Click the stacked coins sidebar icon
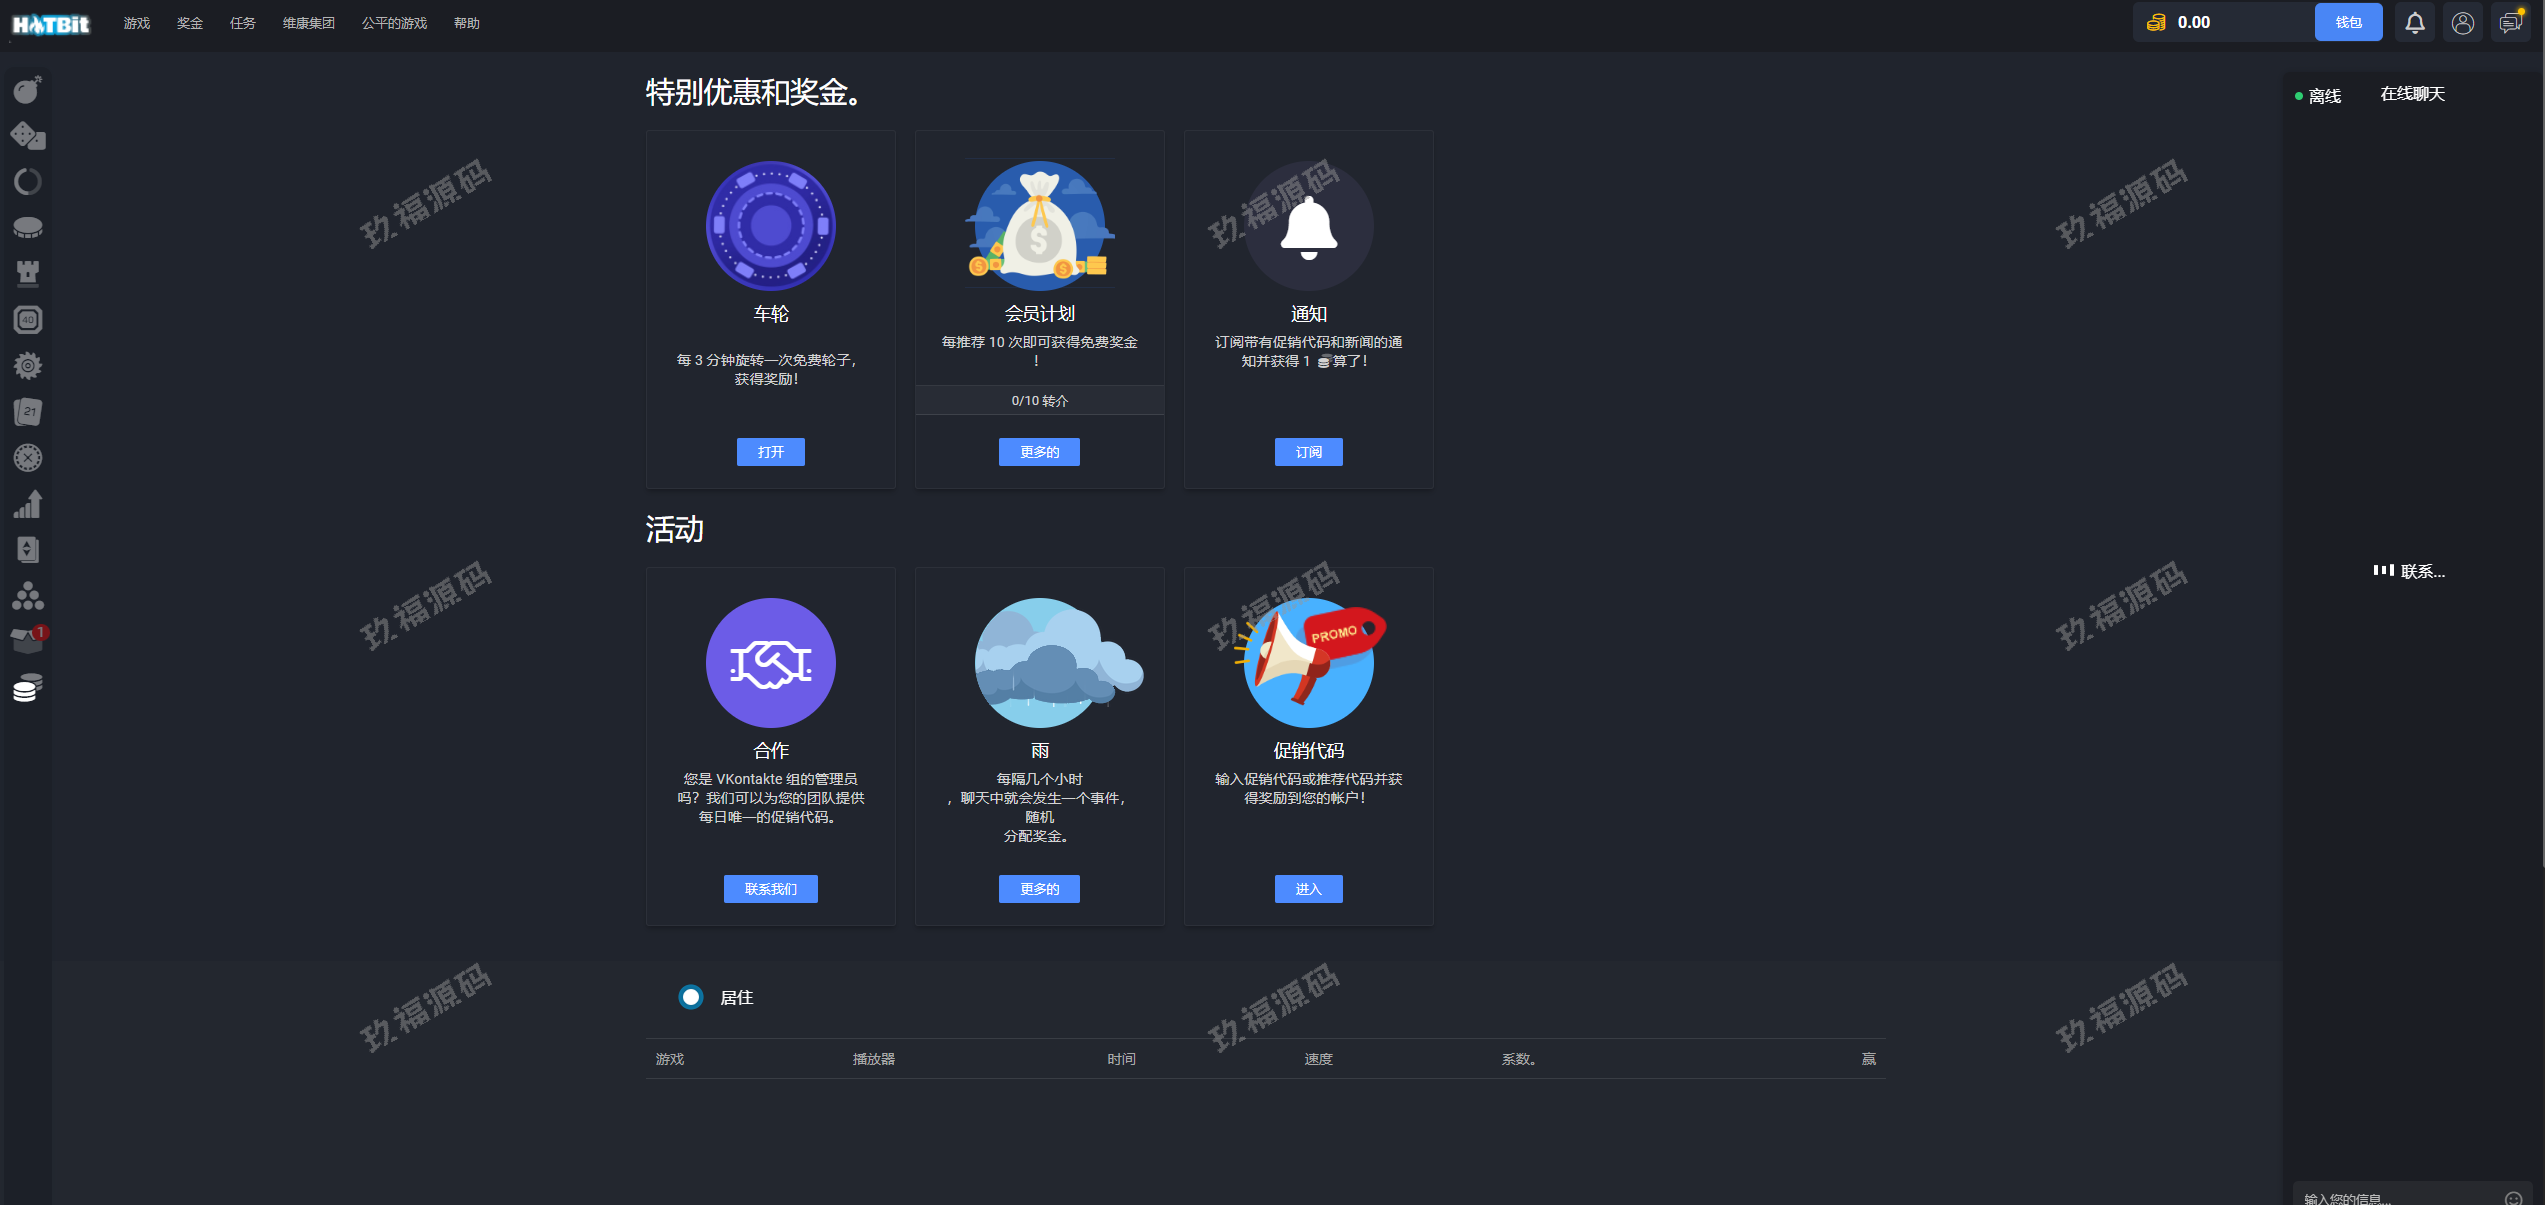This screenshot has width=2545, height=1205. click(28, 688)
